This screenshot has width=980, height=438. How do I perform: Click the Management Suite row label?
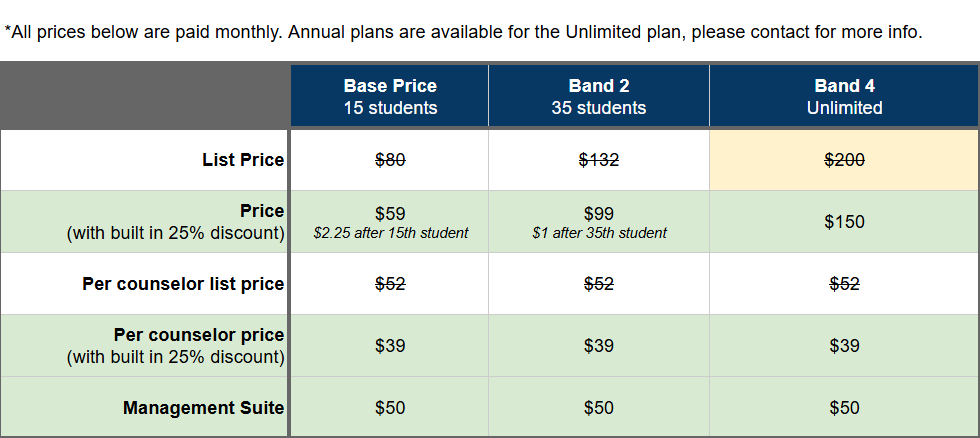click(203, 408)
